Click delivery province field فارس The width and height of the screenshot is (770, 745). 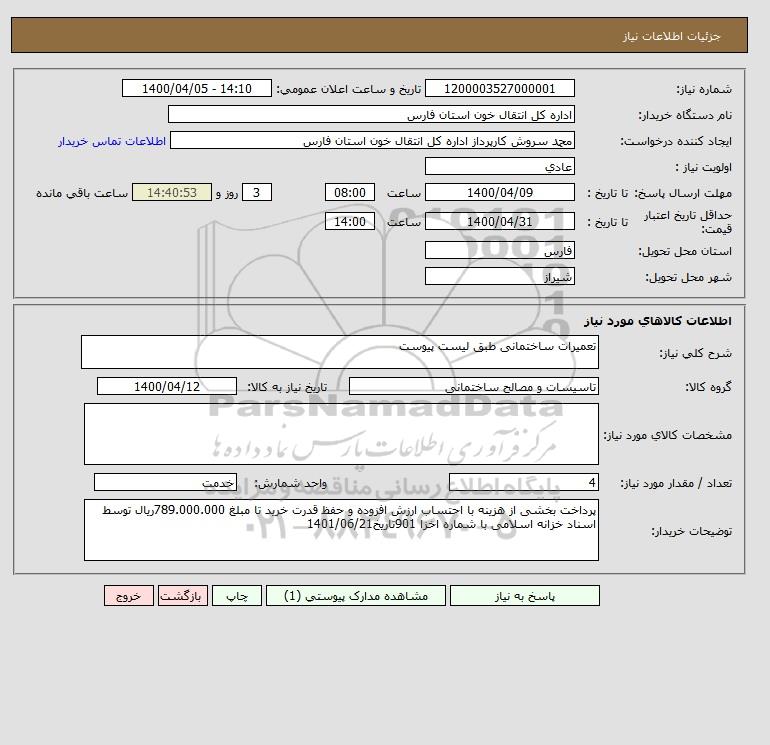click(x=499, y=250)
